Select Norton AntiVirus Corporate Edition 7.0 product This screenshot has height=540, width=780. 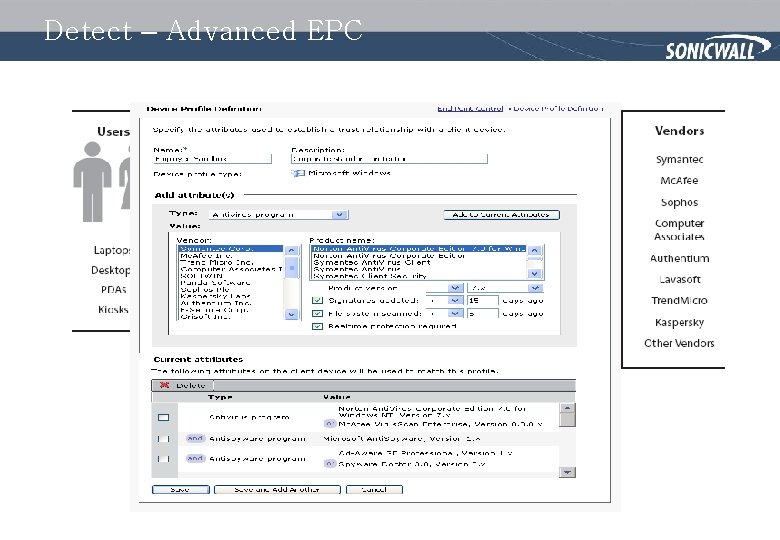(x=419, y=249)
